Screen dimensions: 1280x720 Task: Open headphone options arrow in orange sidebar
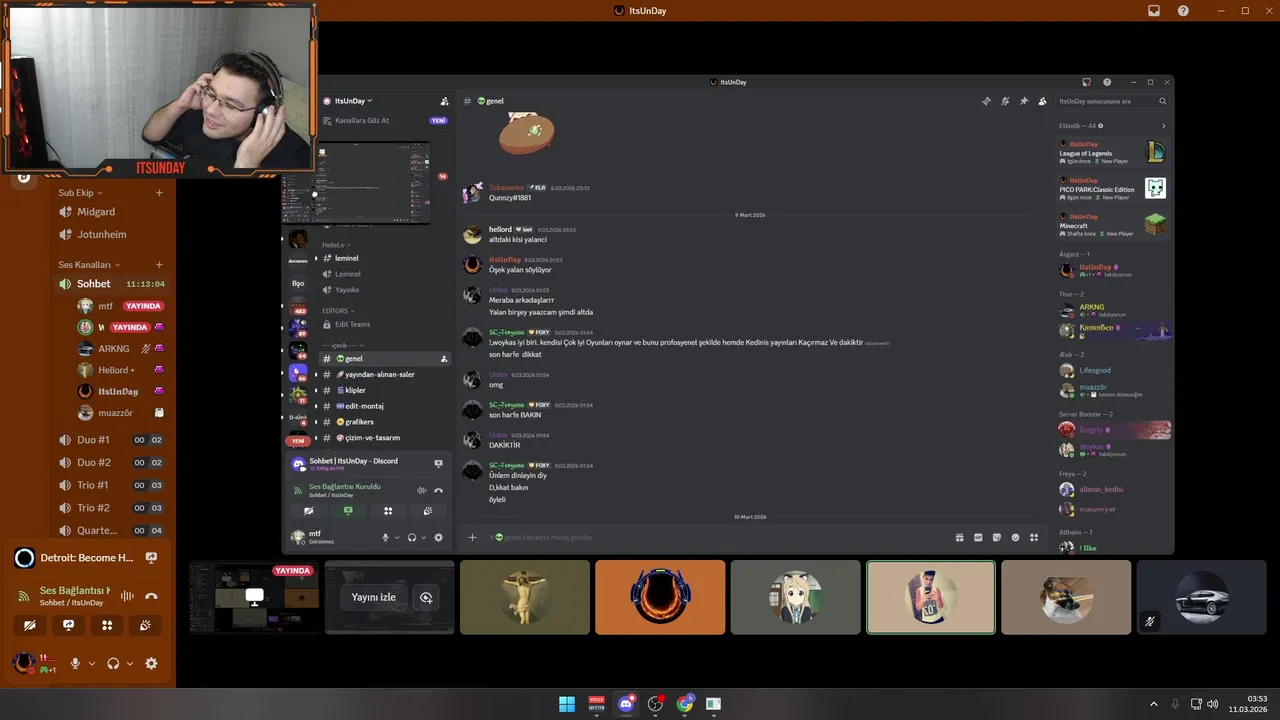coord(130,663)
